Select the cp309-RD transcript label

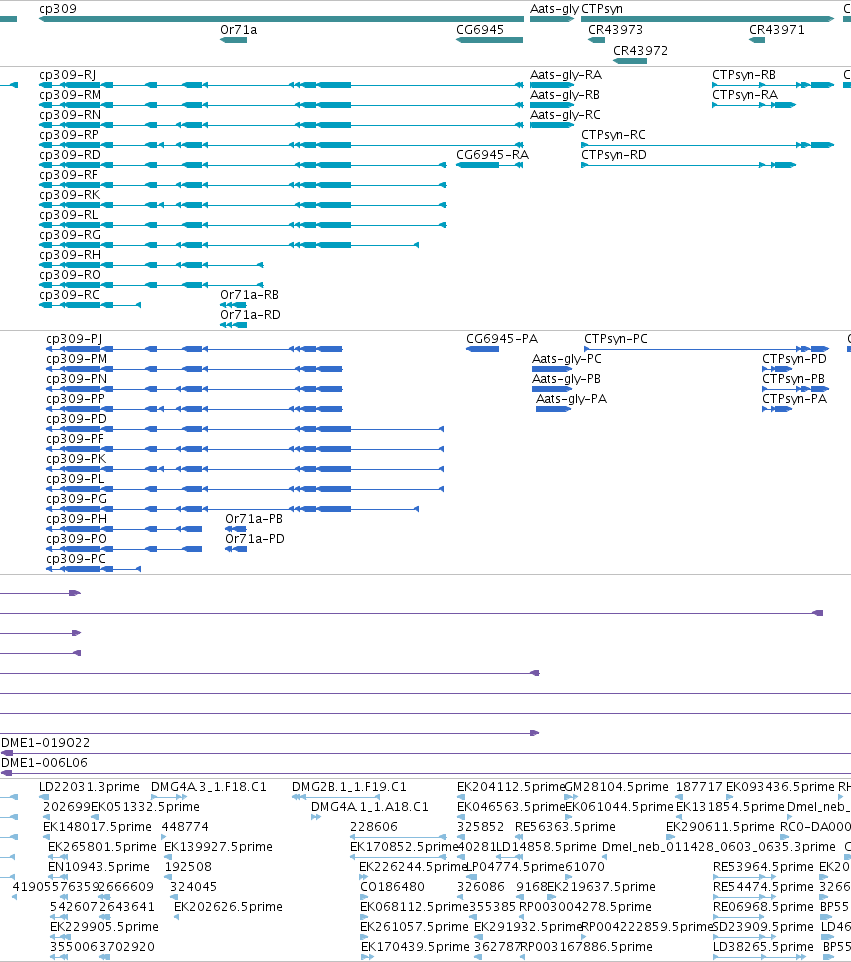[x=70, y=155]
